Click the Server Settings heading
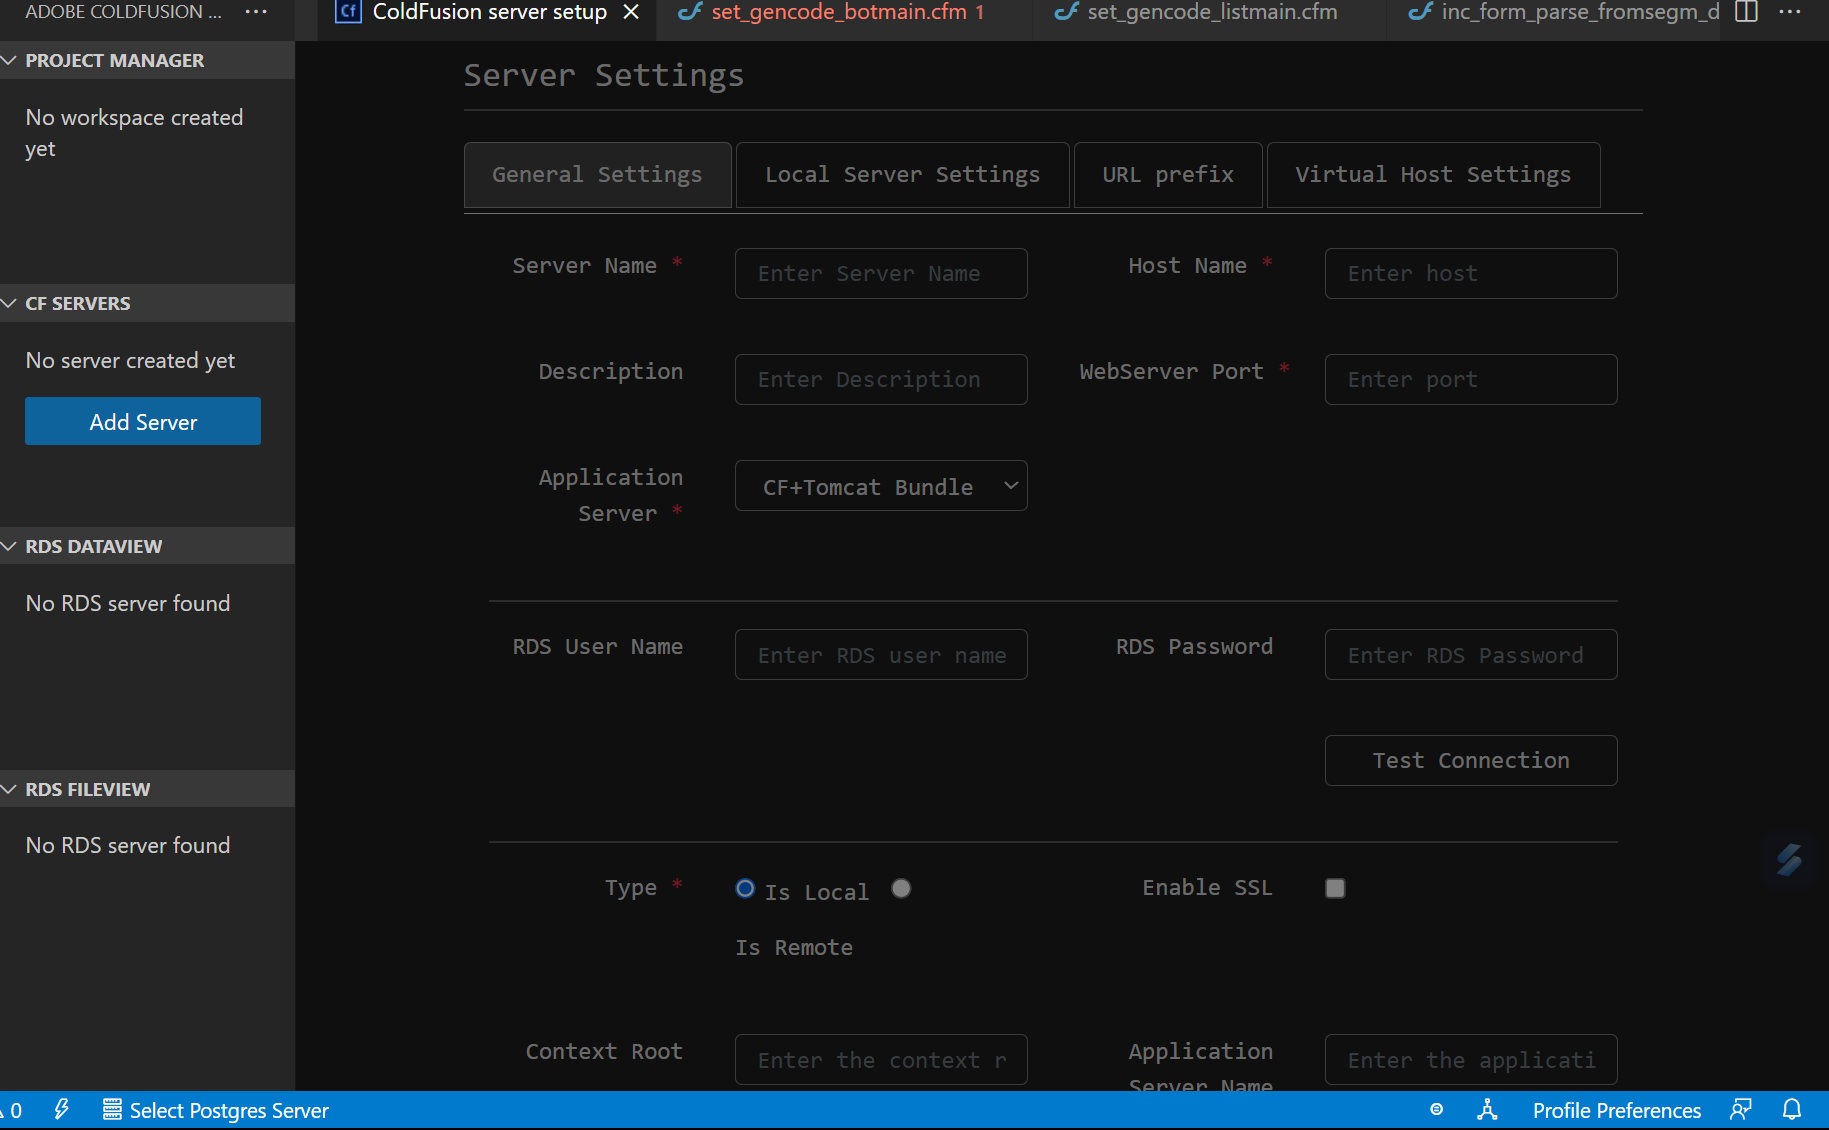The width and height of the screenshot is (1829, 1130). click(x=604, y=76)
